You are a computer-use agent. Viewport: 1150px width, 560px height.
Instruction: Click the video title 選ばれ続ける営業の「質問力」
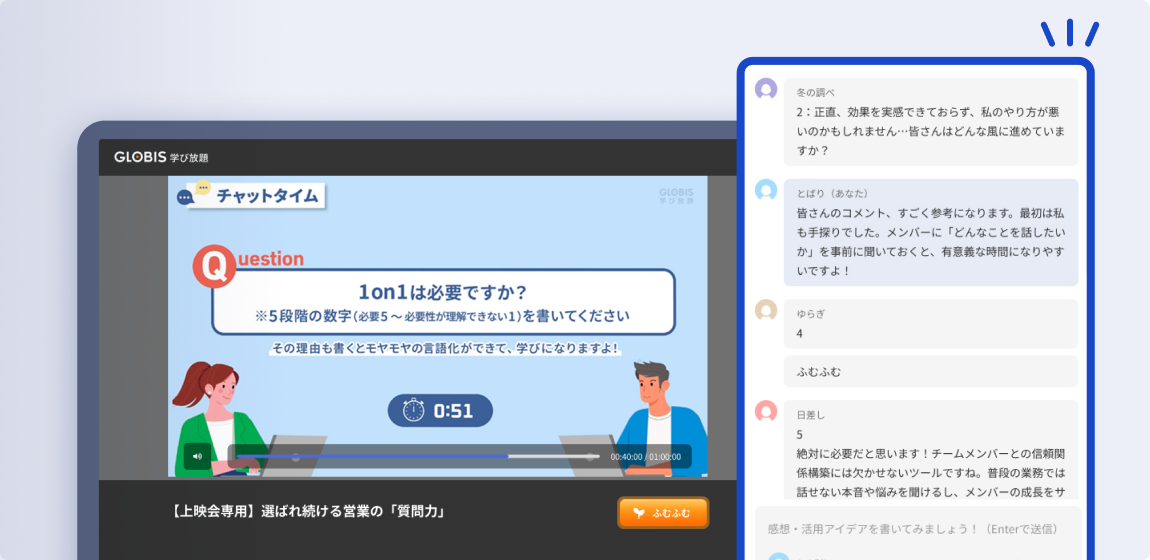coord(308,512)
